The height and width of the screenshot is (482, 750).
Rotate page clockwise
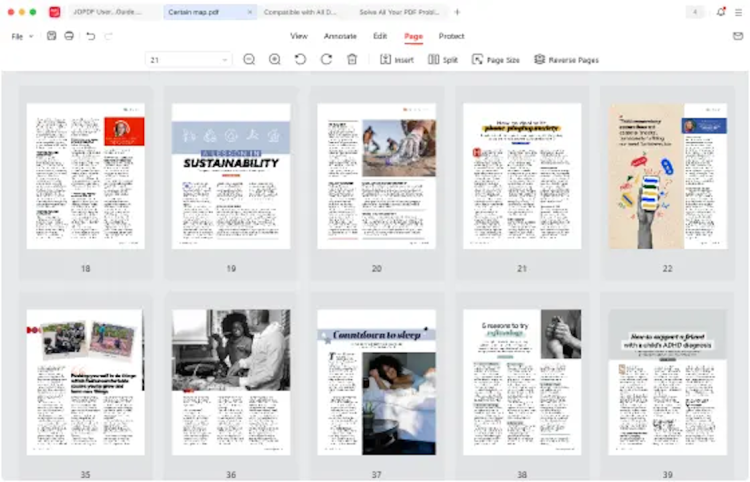[x=326, y=60]
